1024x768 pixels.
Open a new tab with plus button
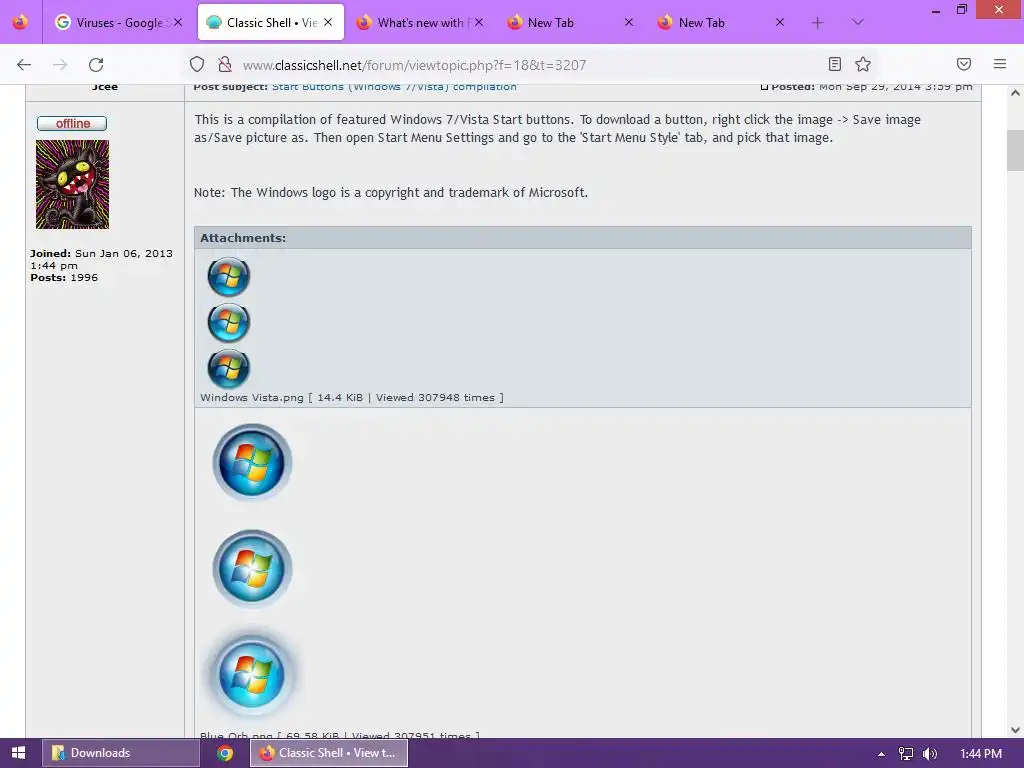tap(817, 23)
